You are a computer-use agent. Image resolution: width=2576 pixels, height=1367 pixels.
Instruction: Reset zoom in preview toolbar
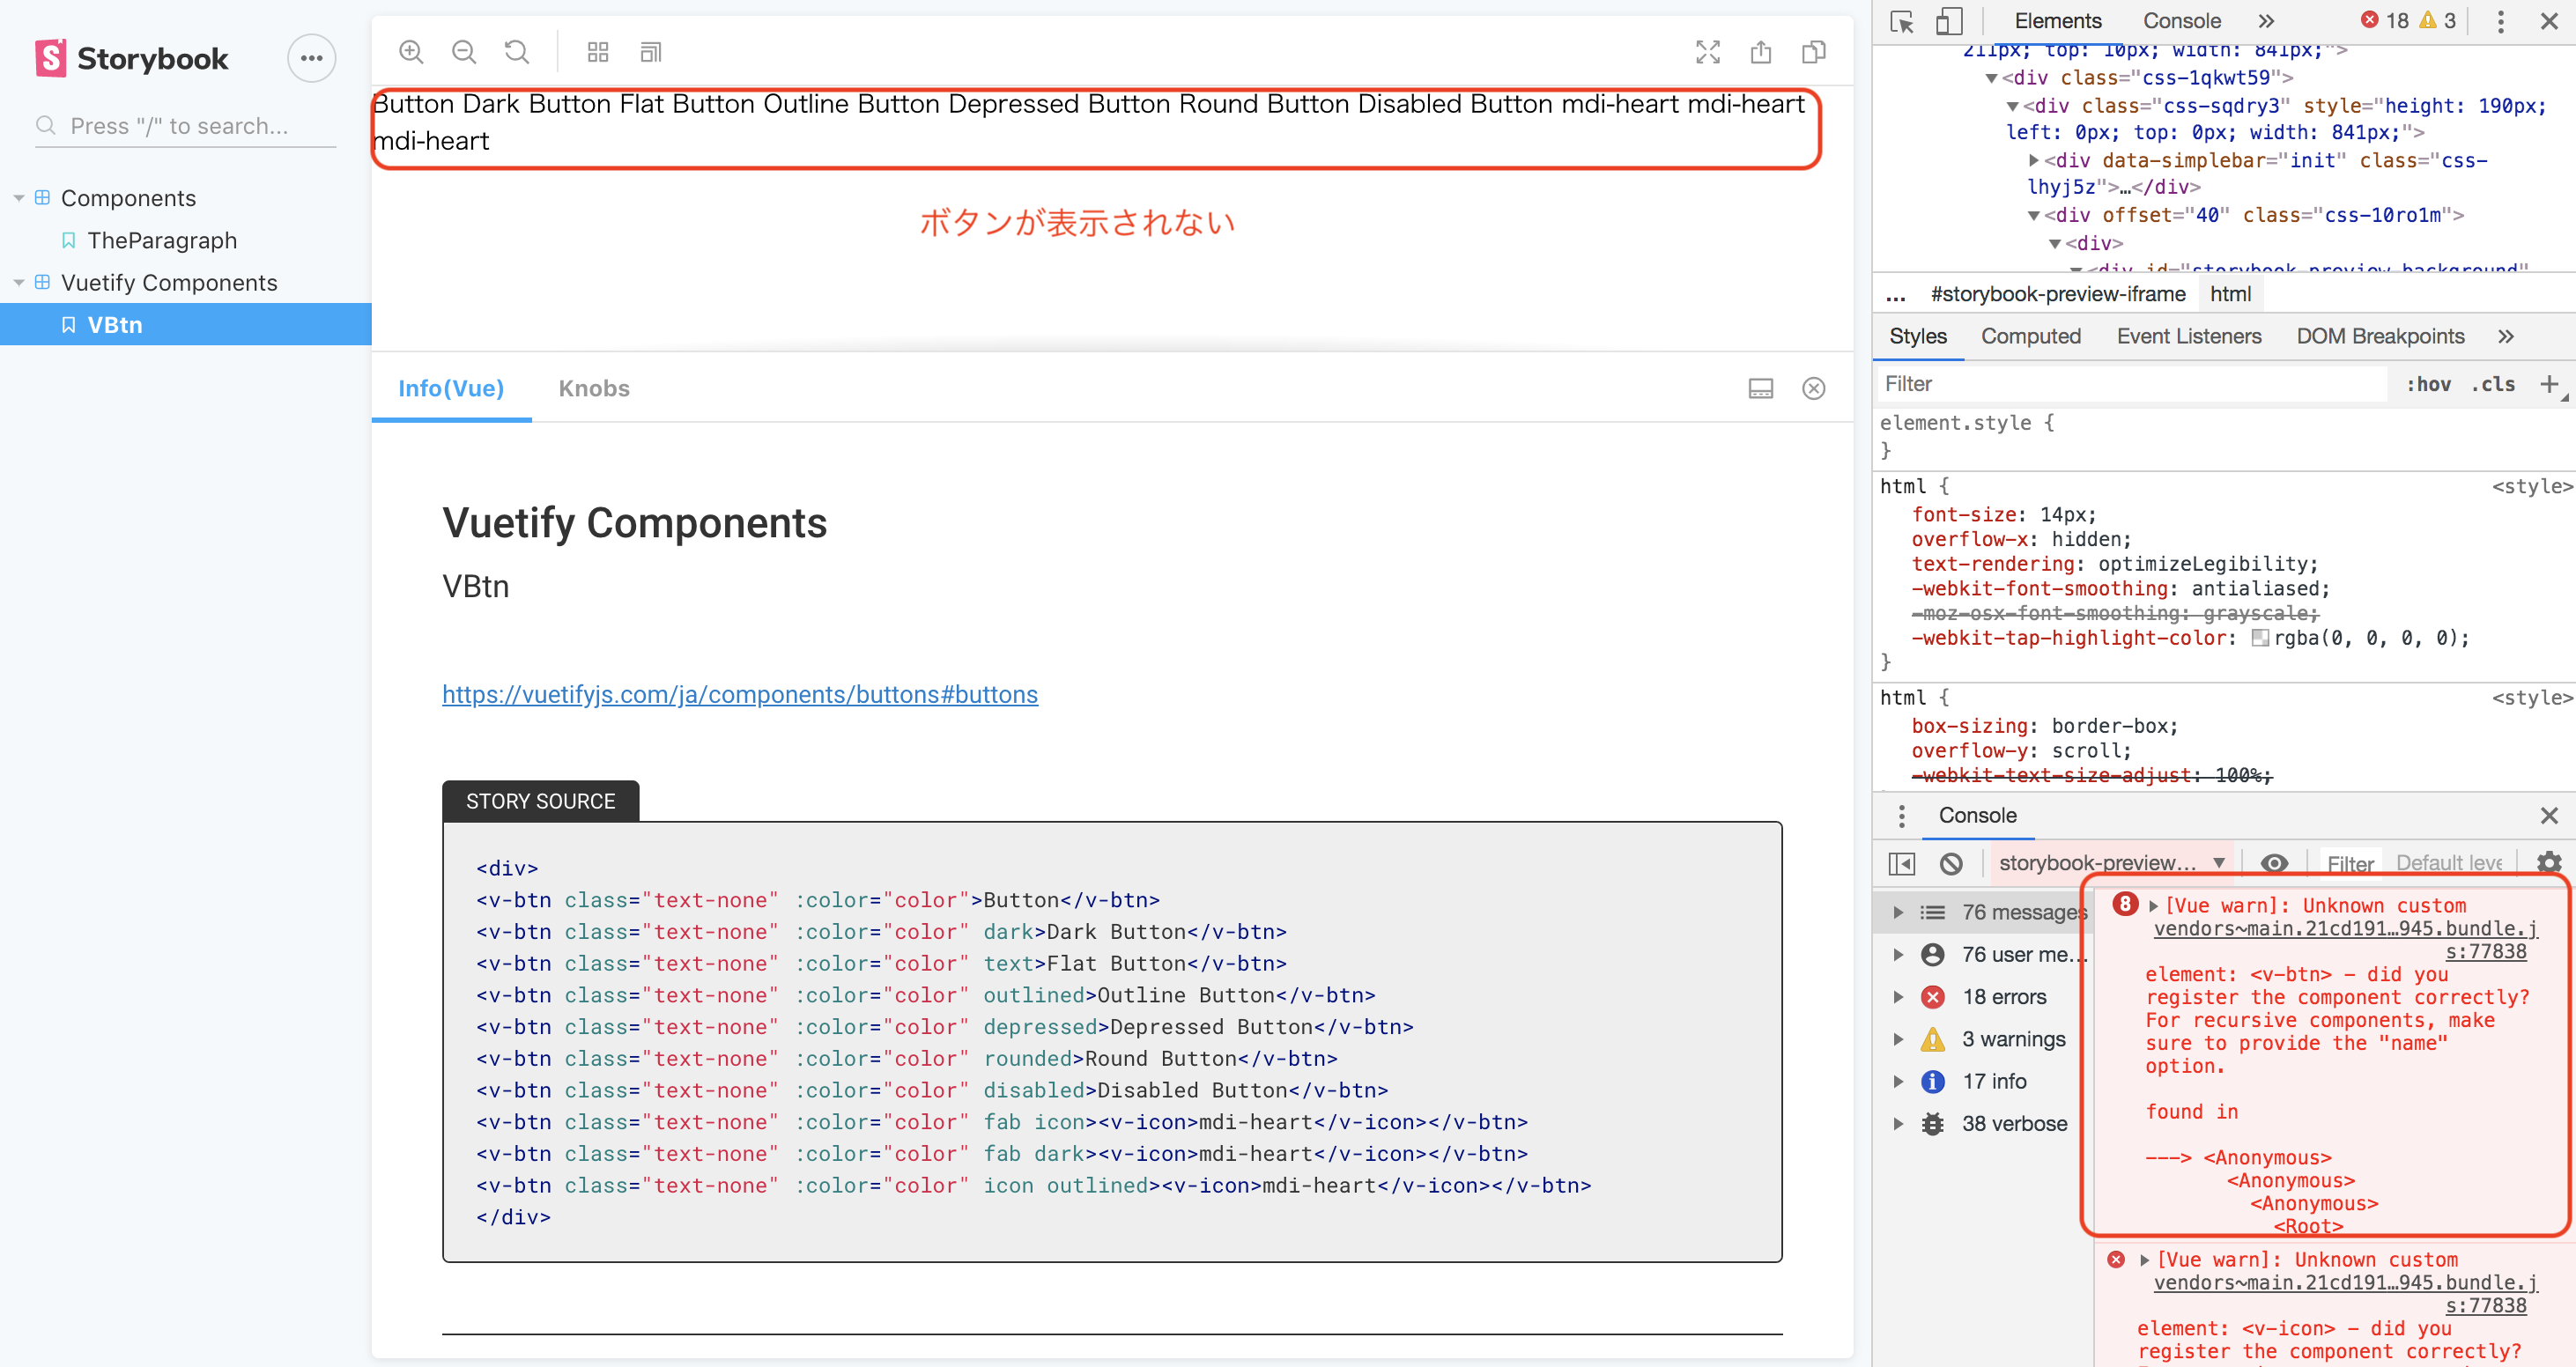click(517, 52)
